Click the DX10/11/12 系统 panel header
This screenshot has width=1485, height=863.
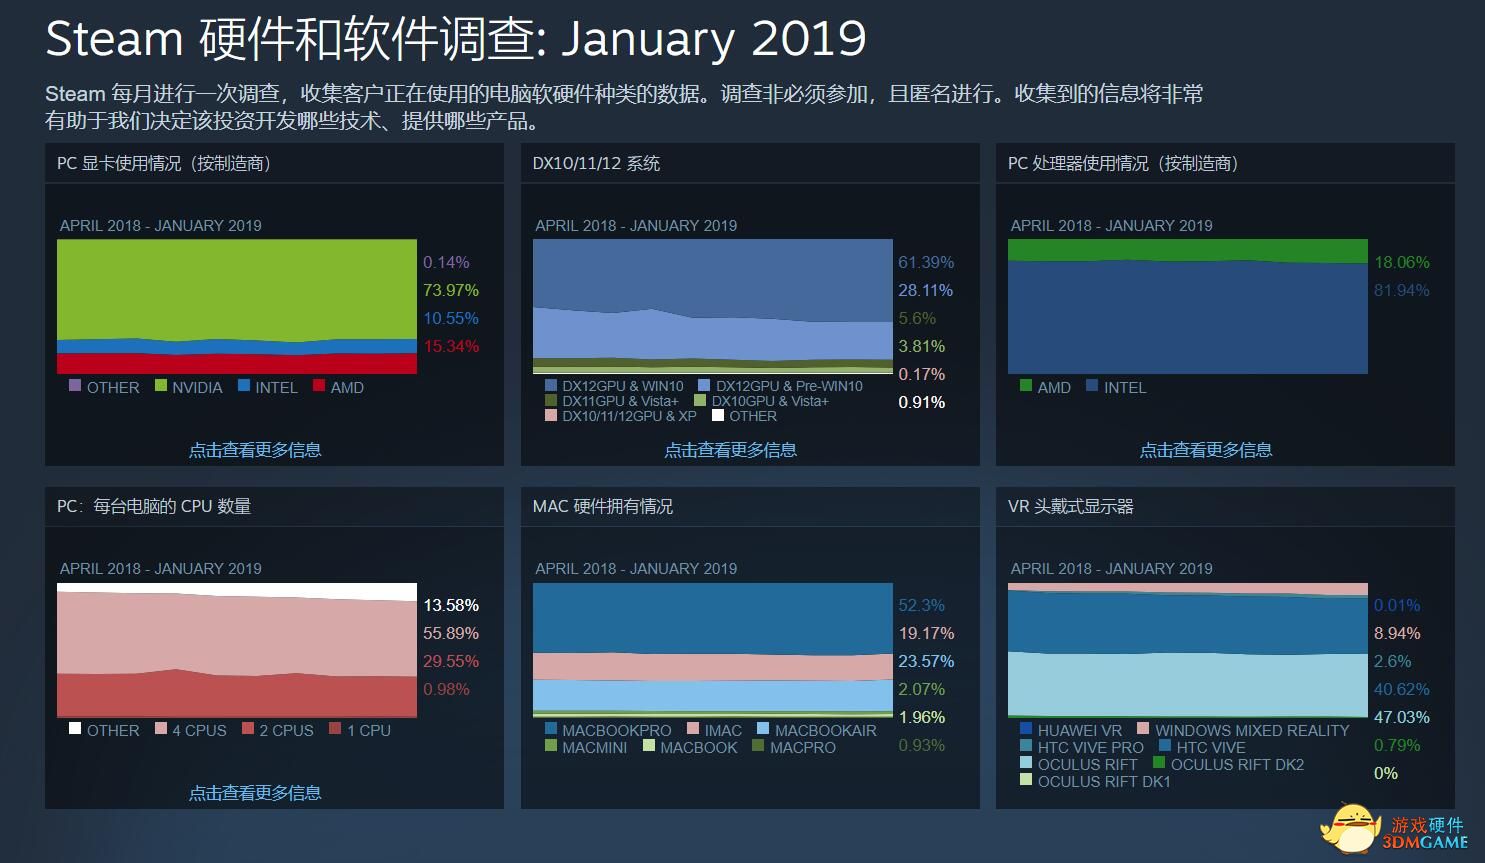750,163
